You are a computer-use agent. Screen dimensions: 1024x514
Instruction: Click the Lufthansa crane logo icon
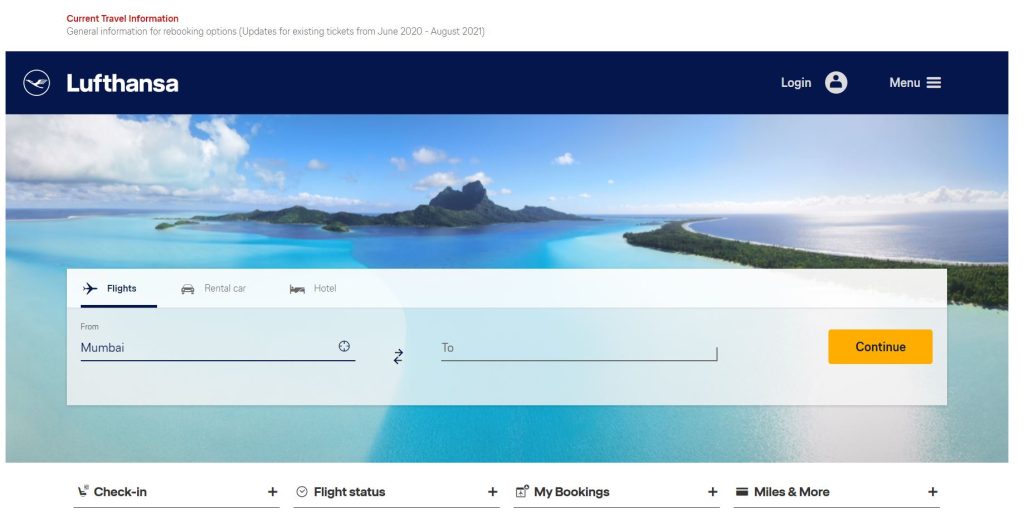pos(37,83)
